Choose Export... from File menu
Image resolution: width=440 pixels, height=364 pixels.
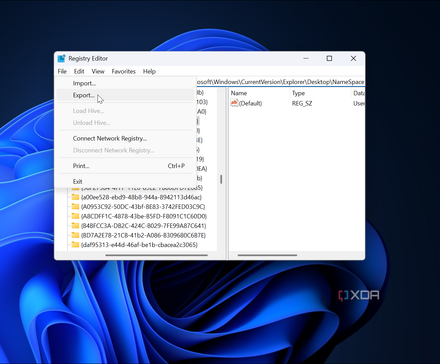coord(125,95)
